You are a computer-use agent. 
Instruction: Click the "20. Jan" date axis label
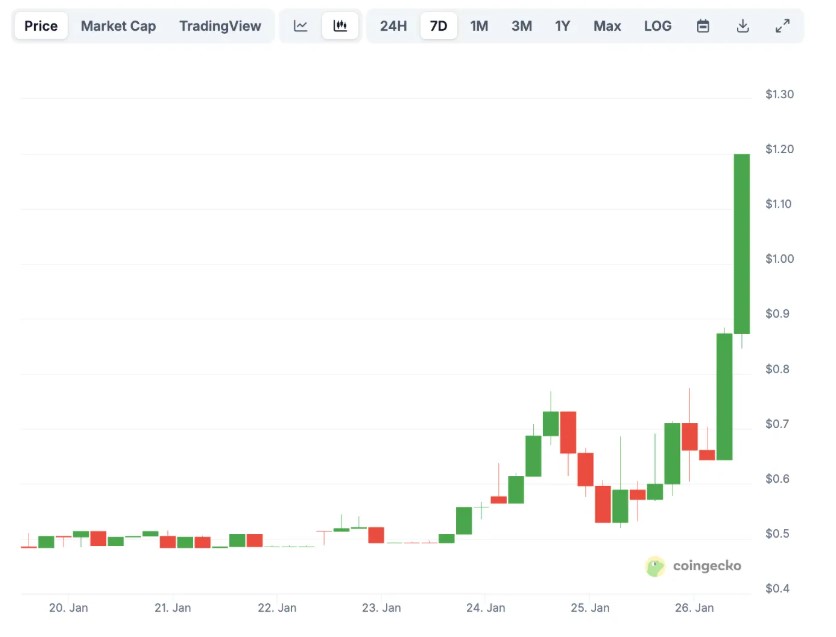point(69,607)
